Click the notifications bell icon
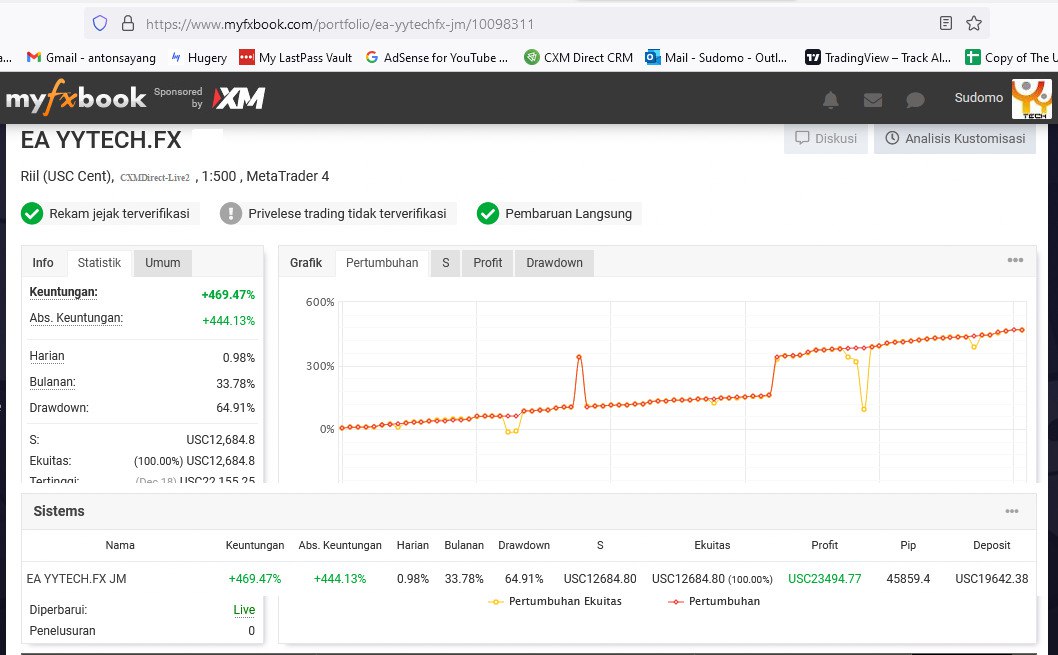Screen dimensions: 1058x655 [830, 99]
